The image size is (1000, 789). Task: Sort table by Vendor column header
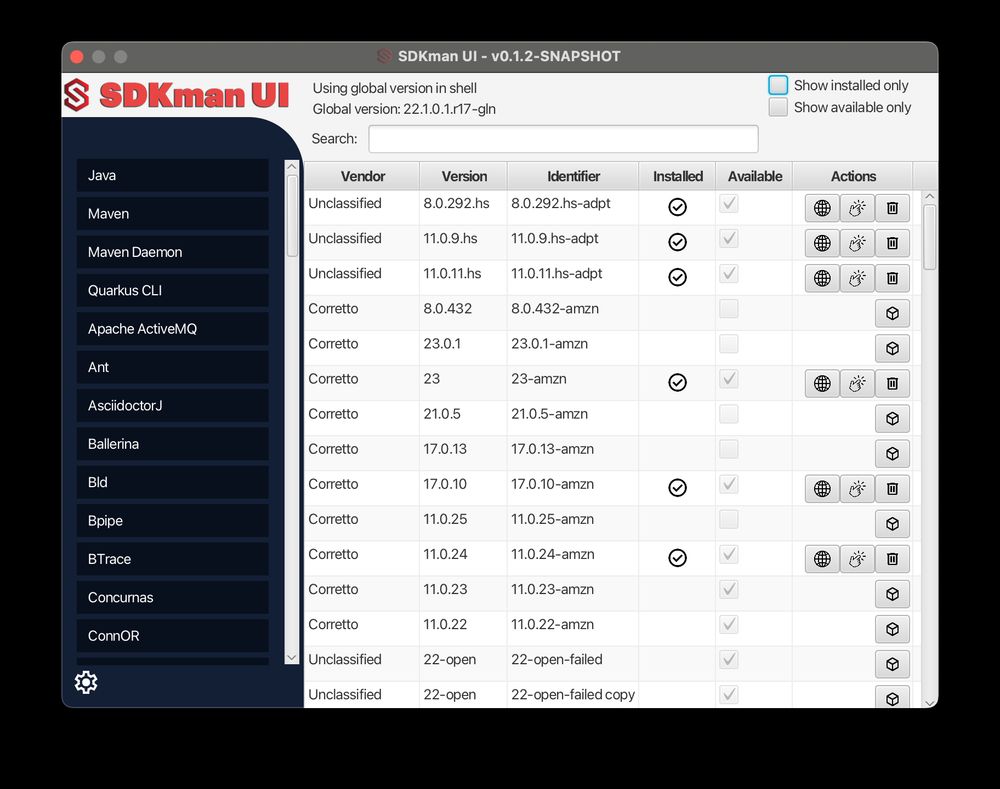pyautogui.click(x=362, y=176)
